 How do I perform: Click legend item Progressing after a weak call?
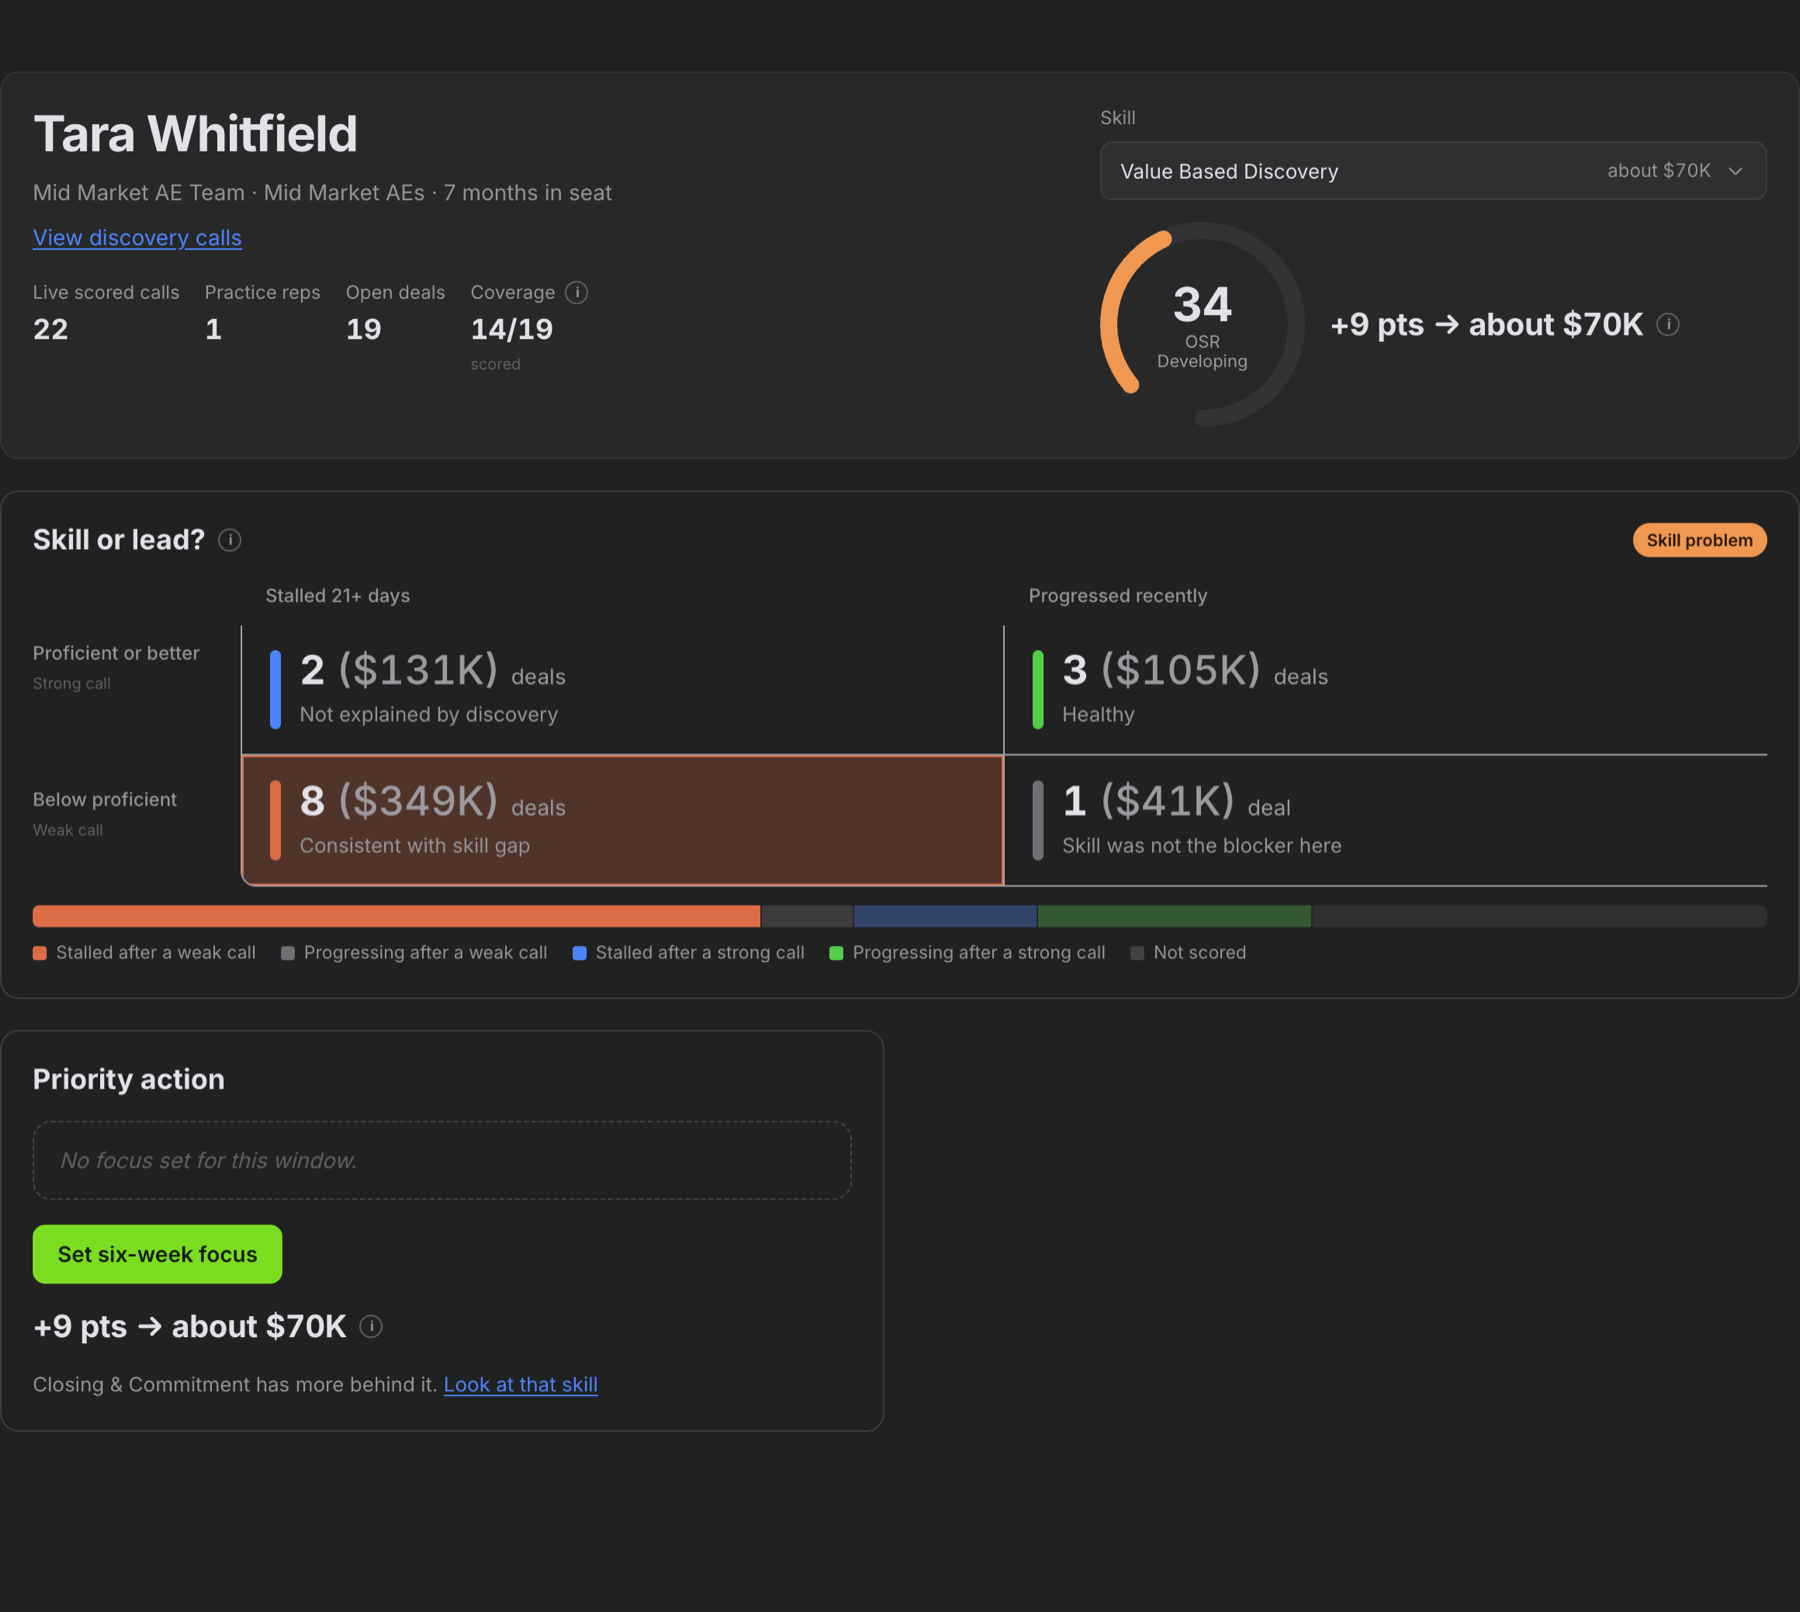[x=414, y=953]
